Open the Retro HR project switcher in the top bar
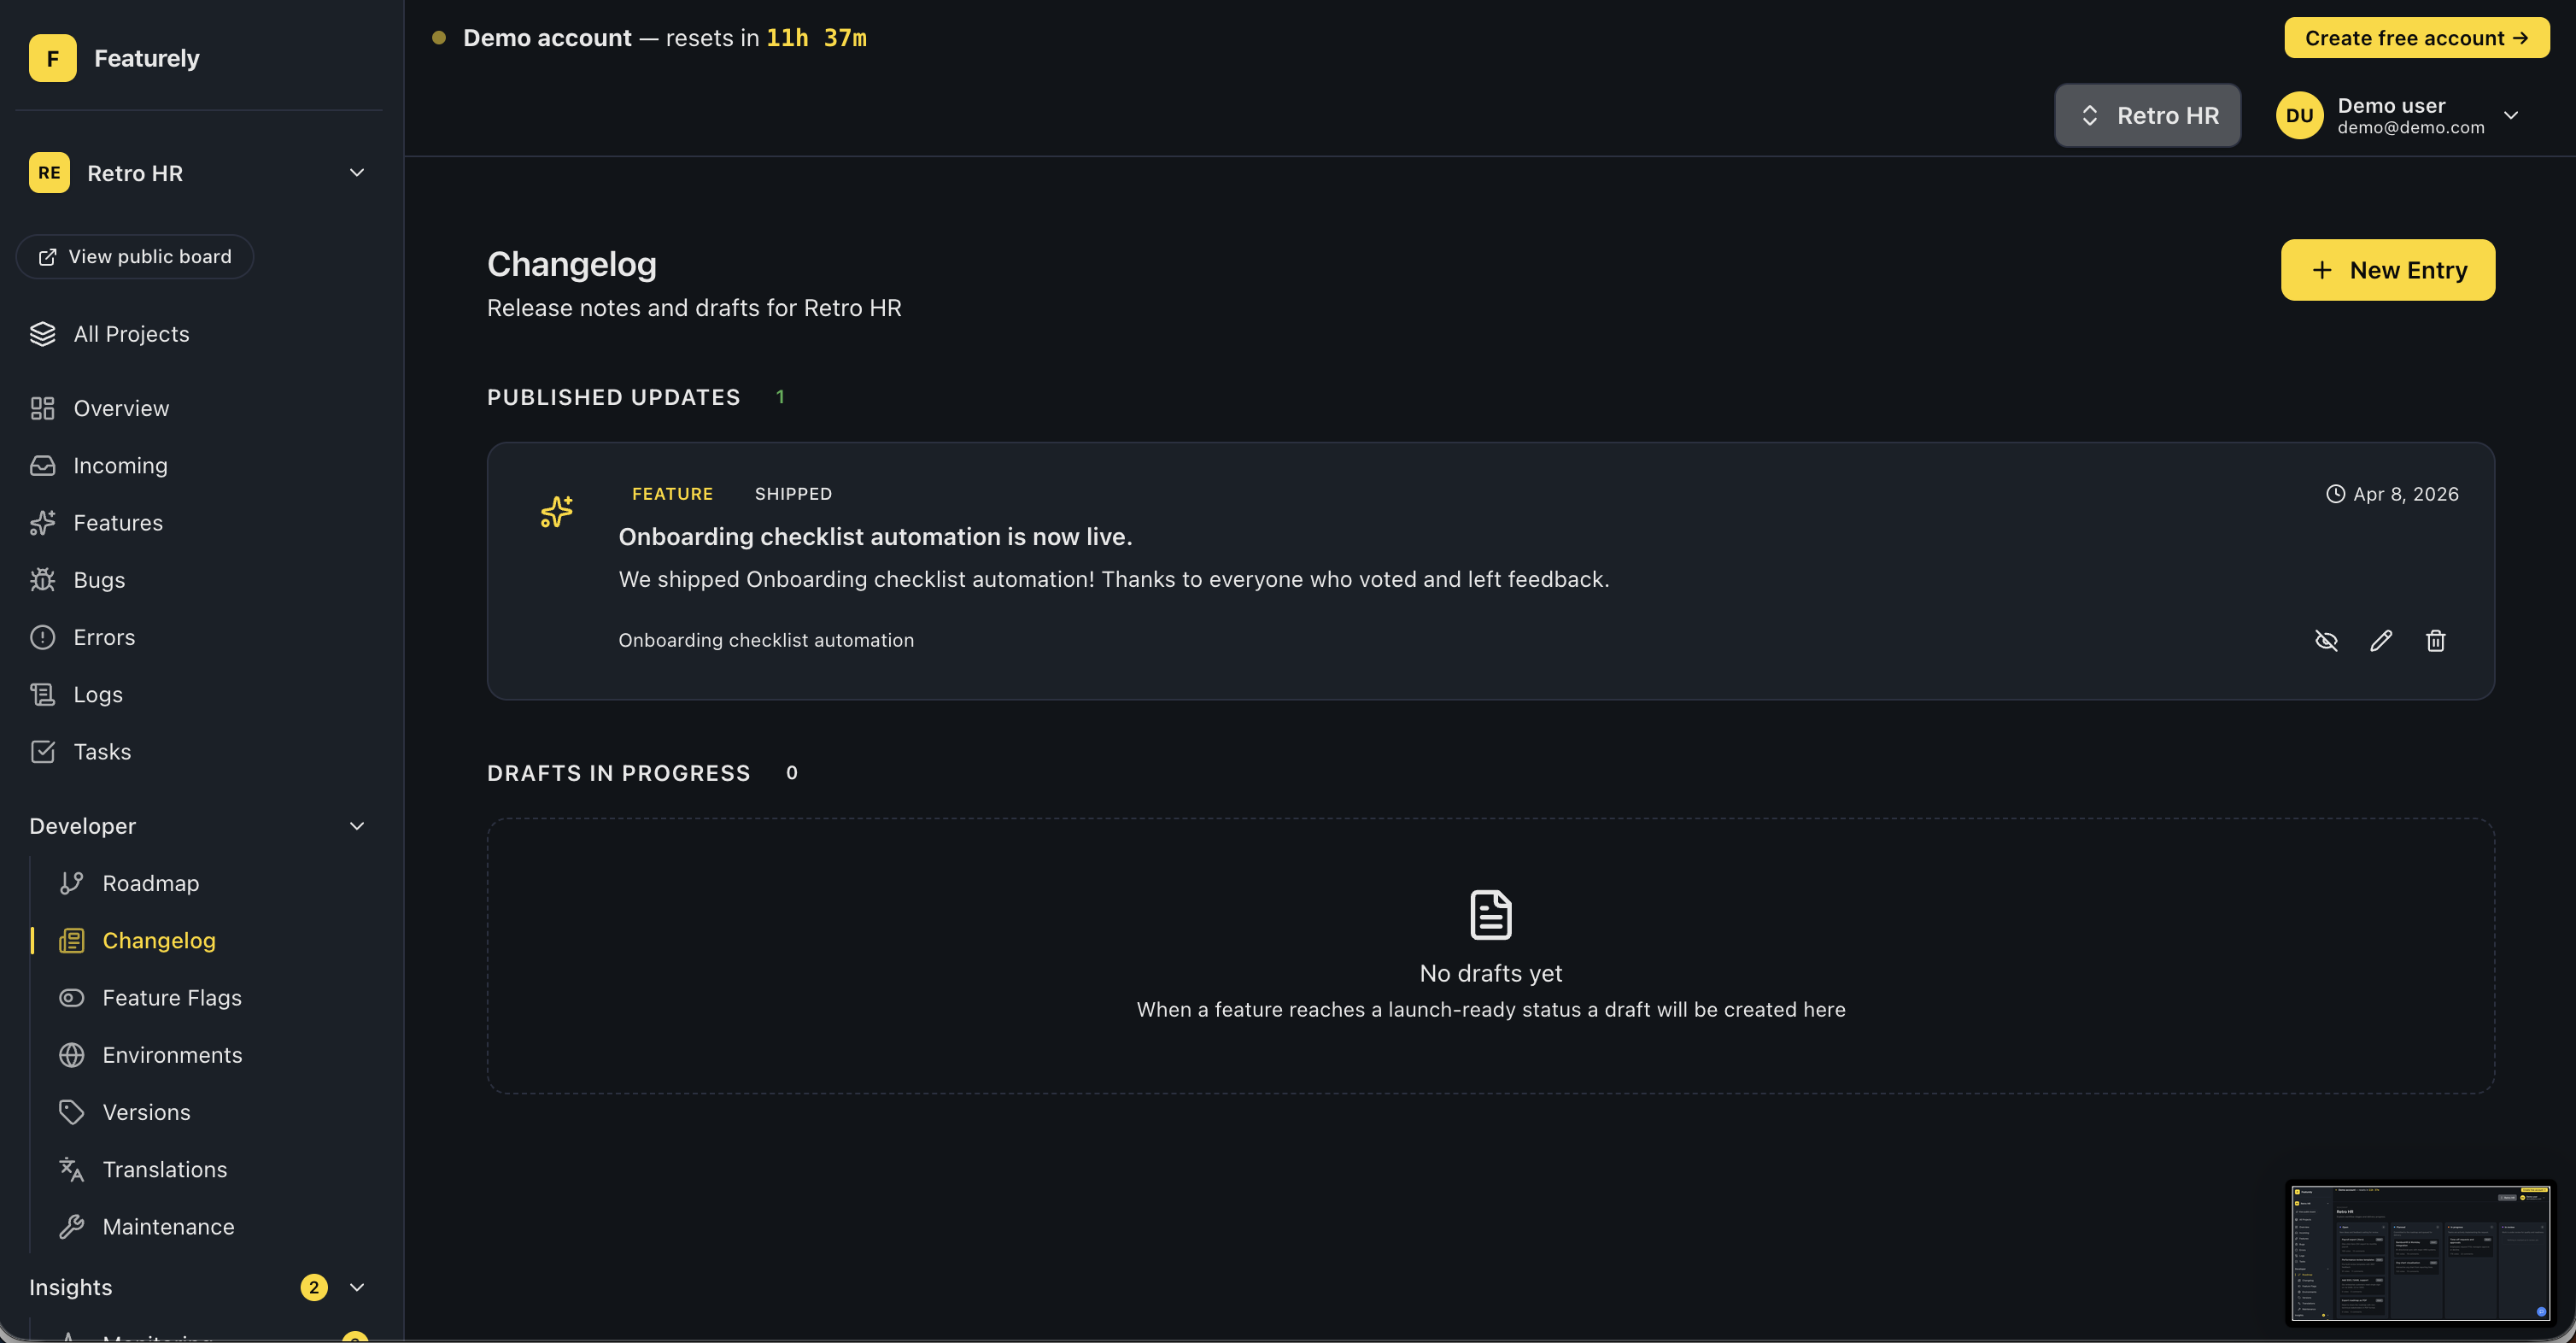This screenshot has height=1343, width=2576. point(2147,116)
